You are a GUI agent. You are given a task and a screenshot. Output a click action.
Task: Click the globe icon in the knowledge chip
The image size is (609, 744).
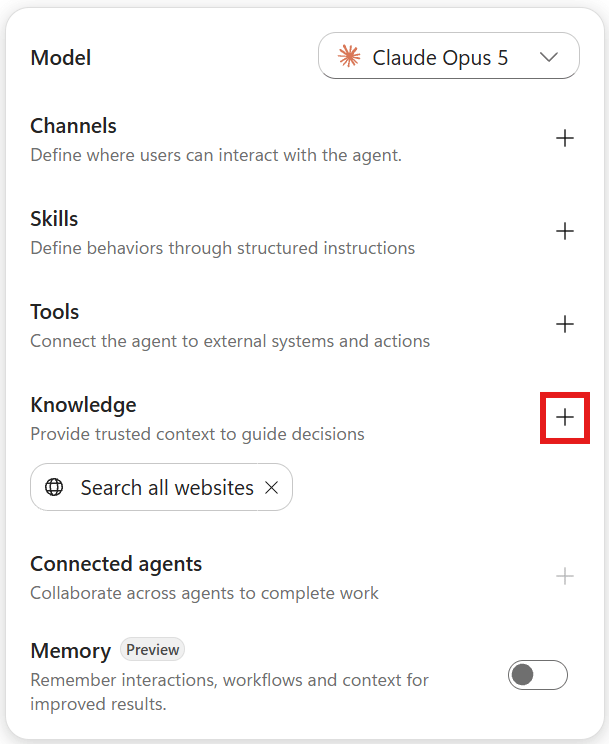click(54, 487)
